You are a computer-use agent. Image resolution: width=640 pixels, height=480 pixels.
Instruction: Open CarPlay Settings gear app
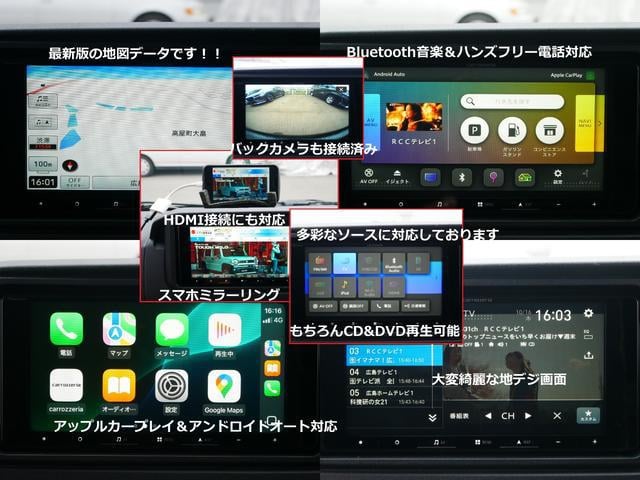point(171,386)
